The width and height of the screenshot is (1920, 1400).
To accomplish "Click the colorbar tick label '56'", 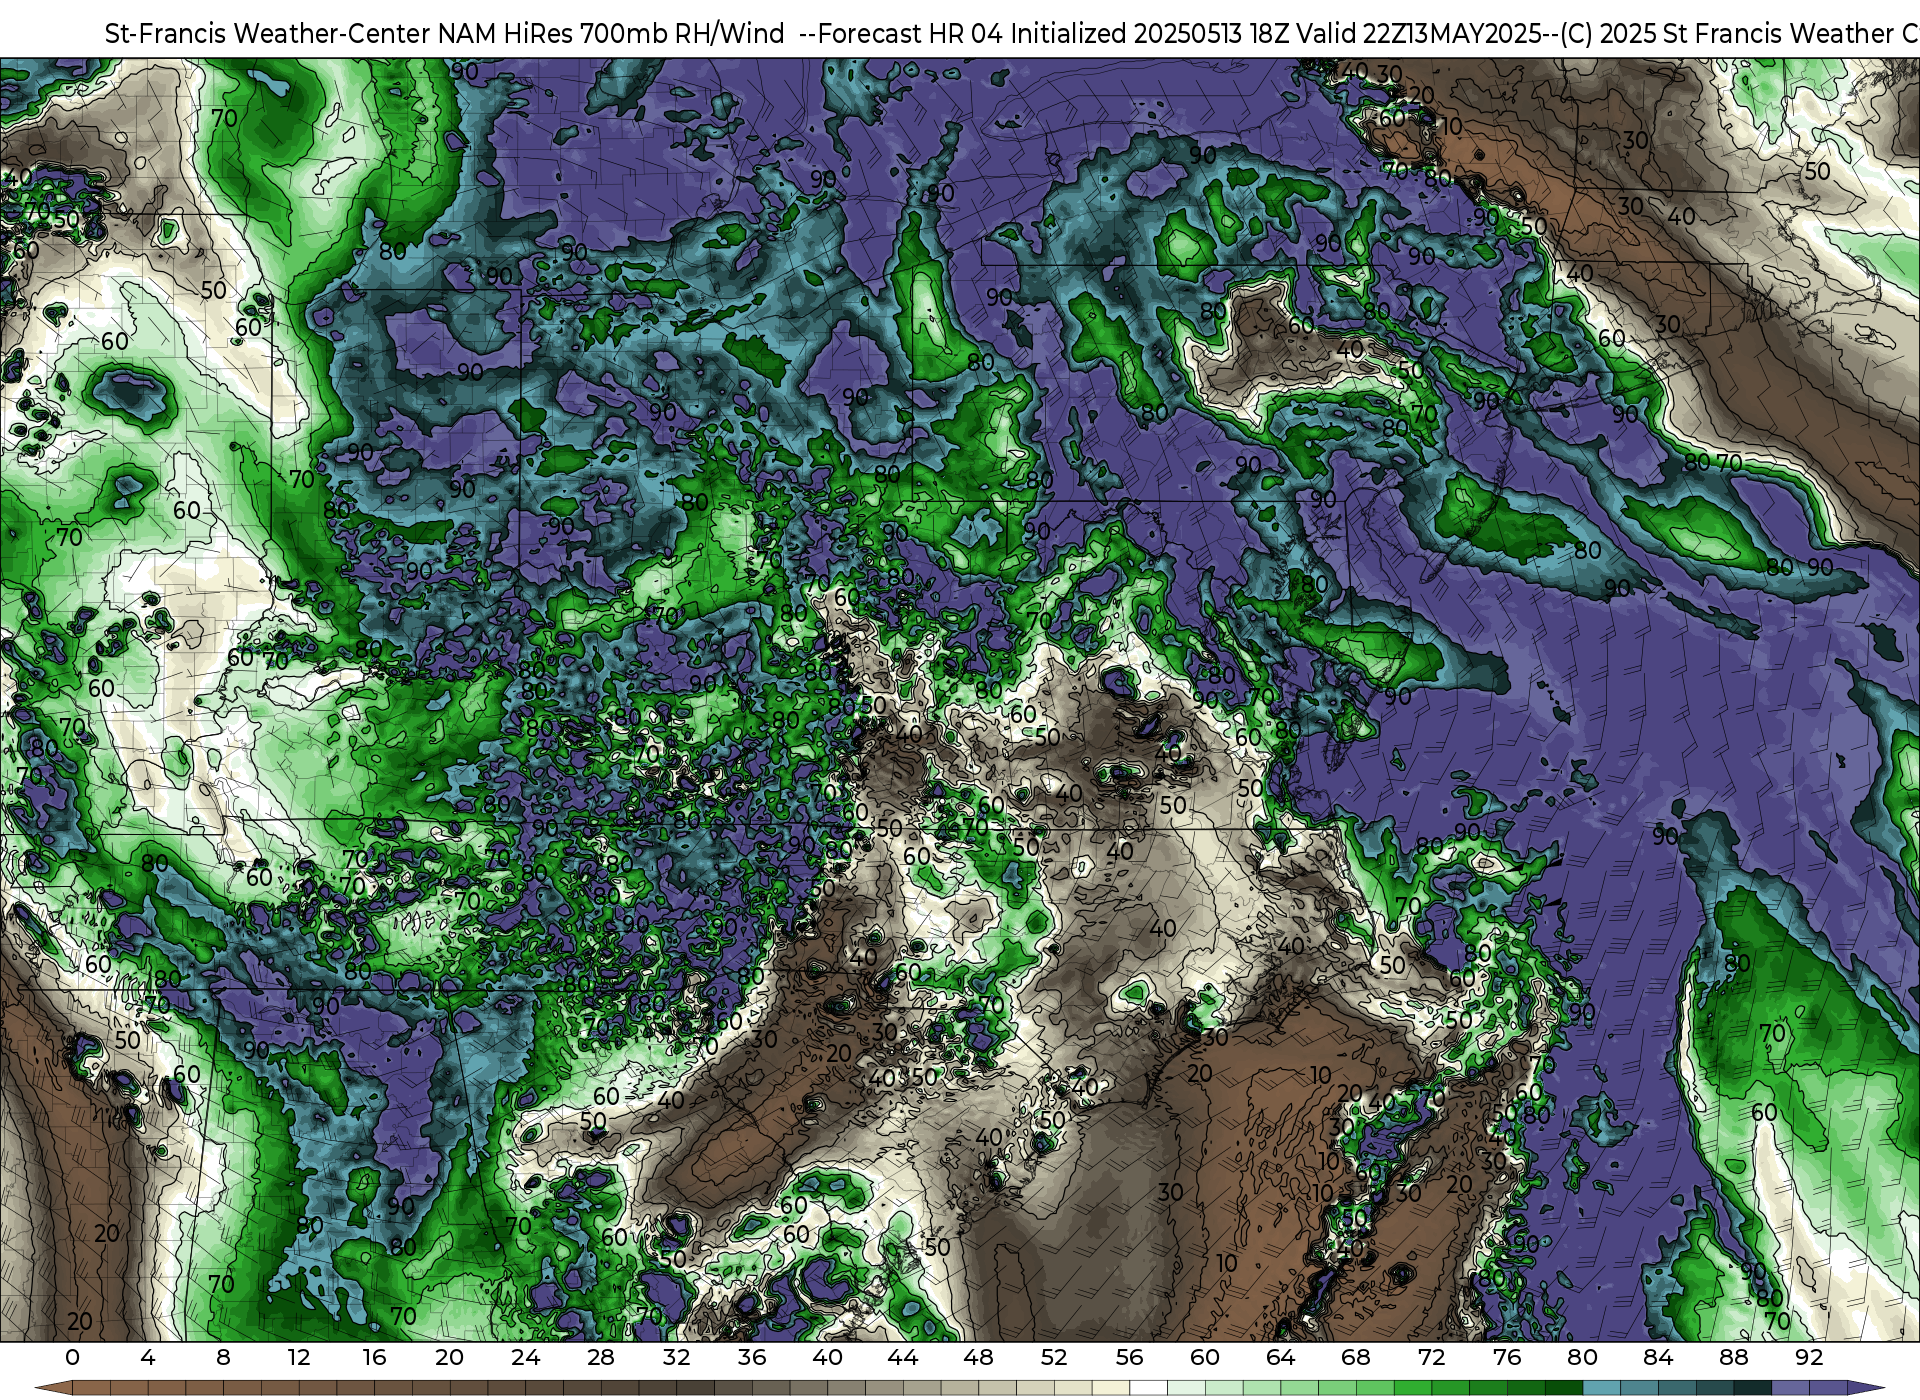I will click(1130, 1357).
